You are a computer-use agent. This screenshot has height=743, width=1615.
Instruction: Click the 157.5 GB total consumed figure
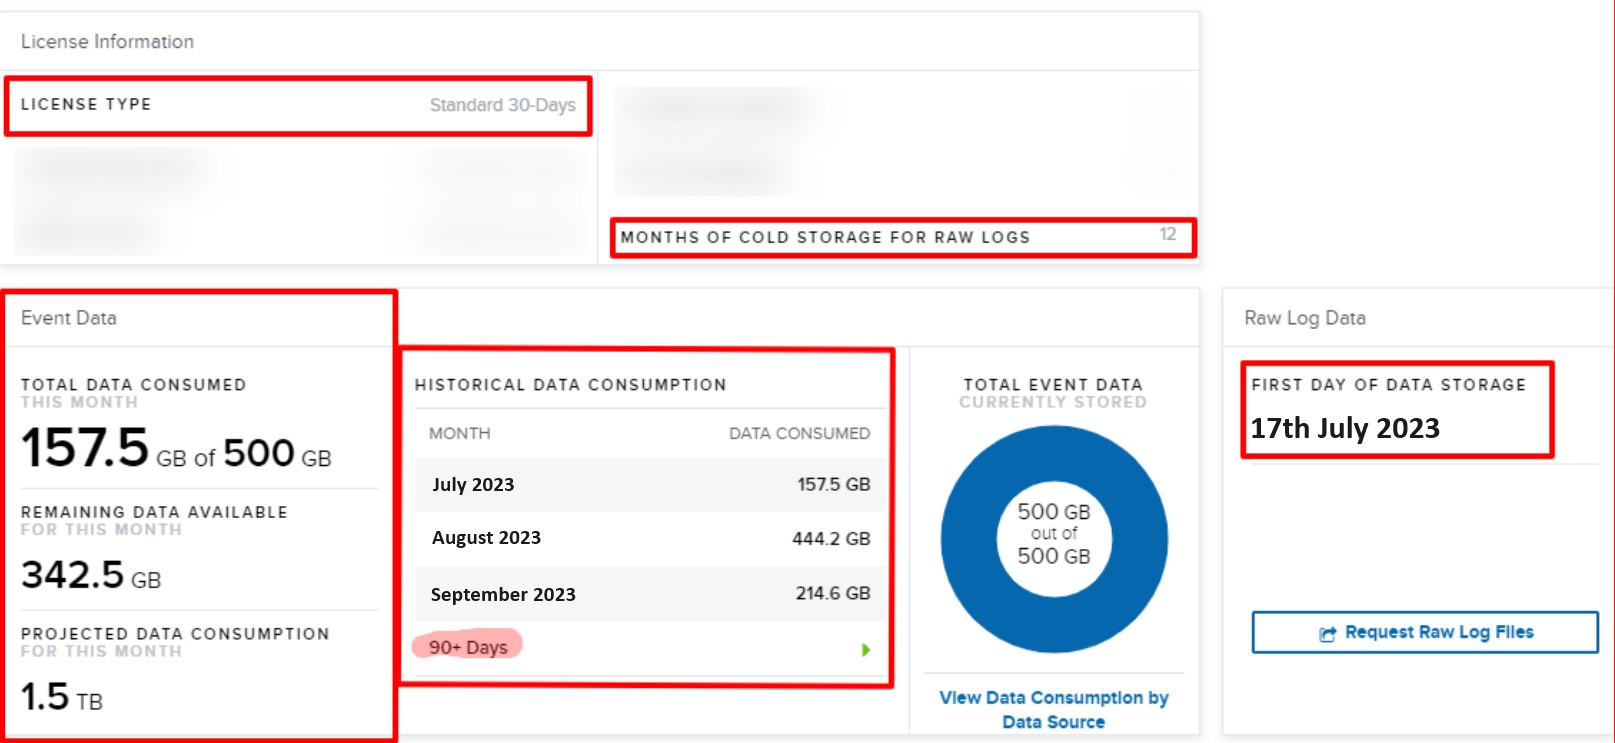[x=86, y=449]
